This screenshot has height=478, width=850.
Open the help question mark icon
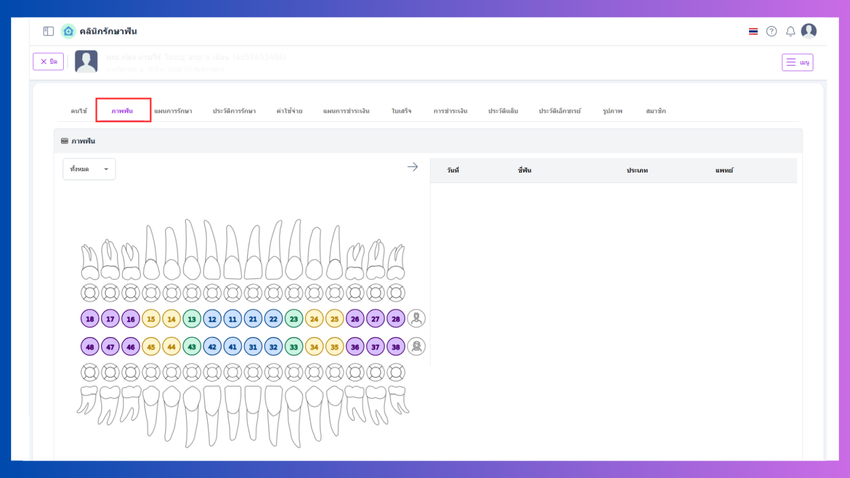click(x=771, y=31)
